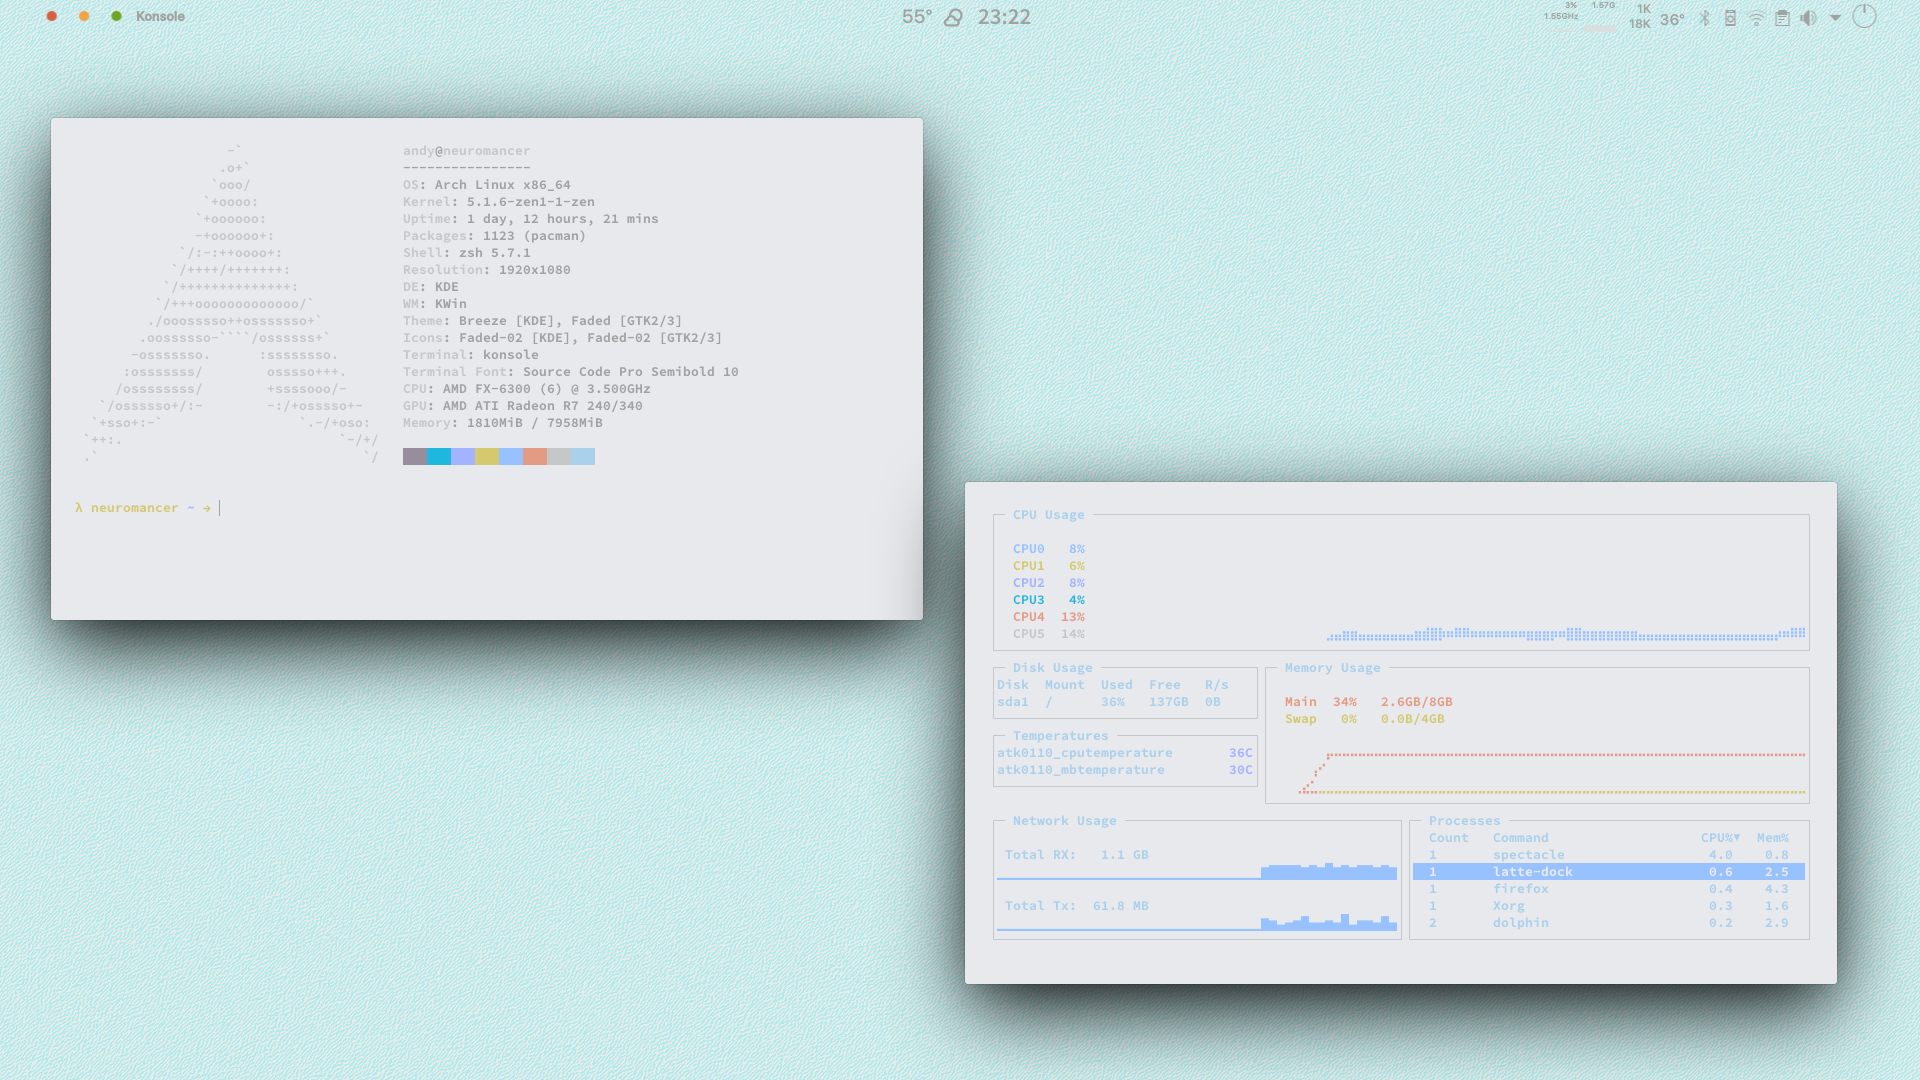Click the Temperatures panel title
1920x1080 pixels.
[x=1061, y=736]
